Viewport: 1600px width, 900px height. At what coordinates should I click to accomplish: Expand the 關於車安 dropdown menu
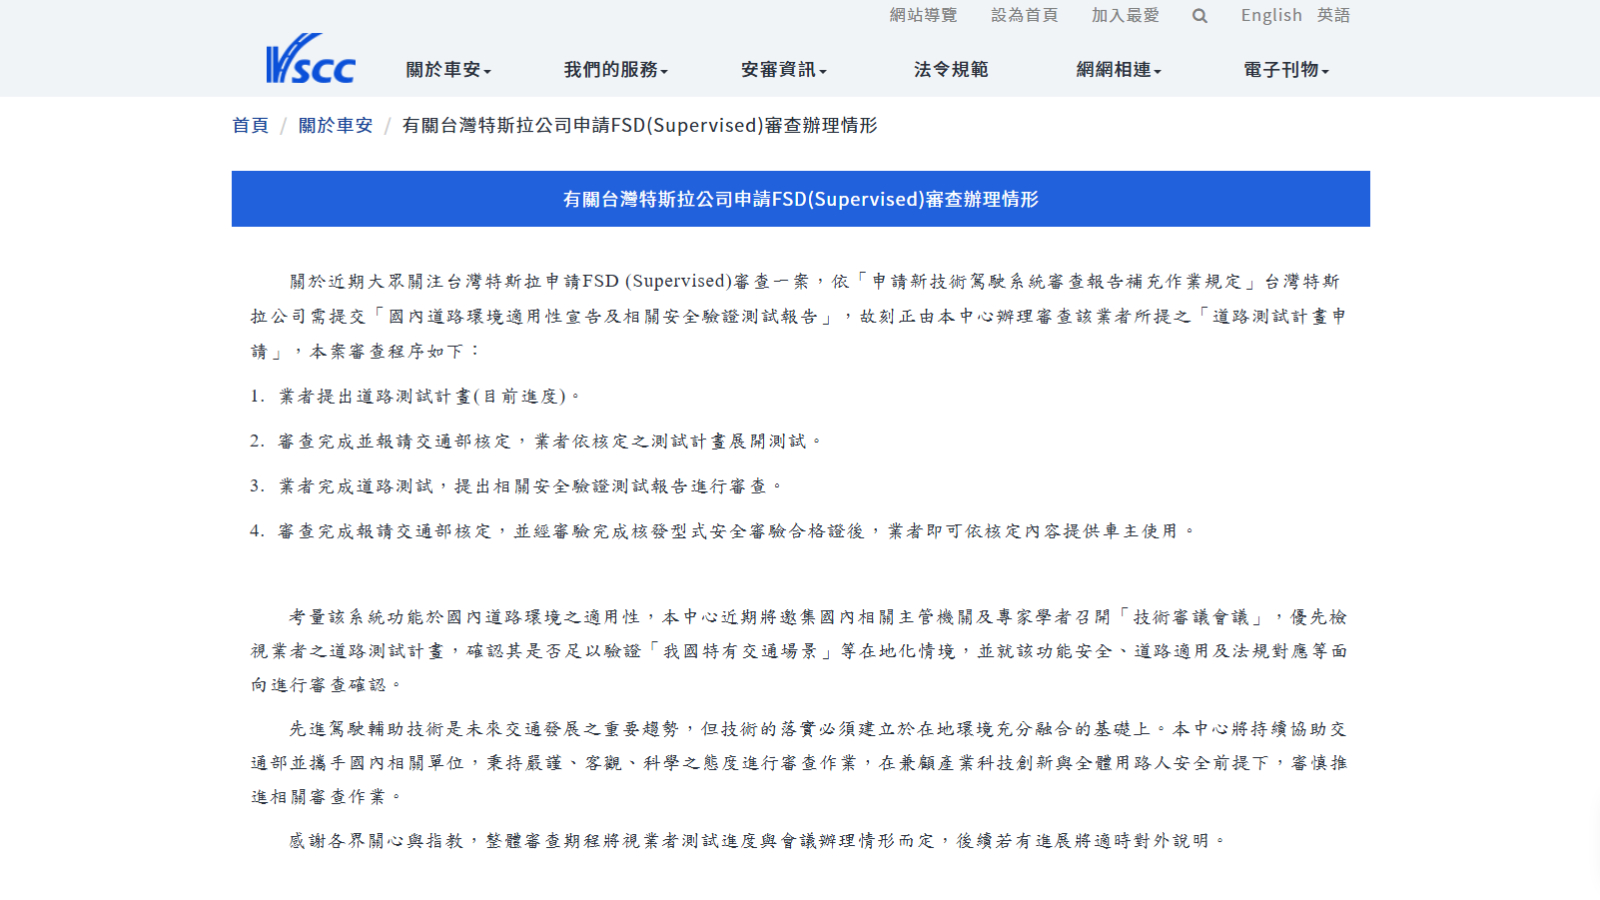[448, 70]
